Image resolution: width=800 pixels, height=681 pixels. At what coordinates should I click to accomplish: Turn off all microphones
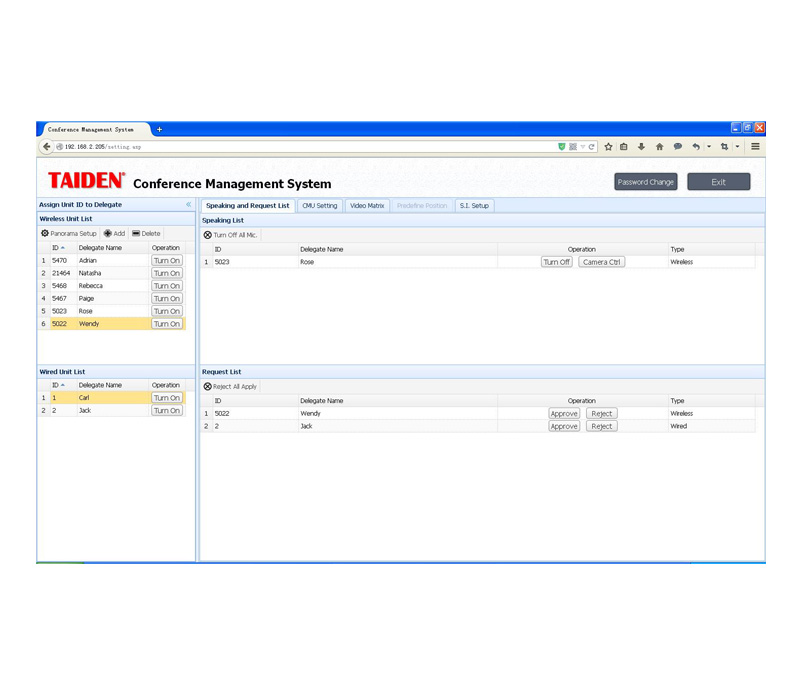[x=231, y=235]
